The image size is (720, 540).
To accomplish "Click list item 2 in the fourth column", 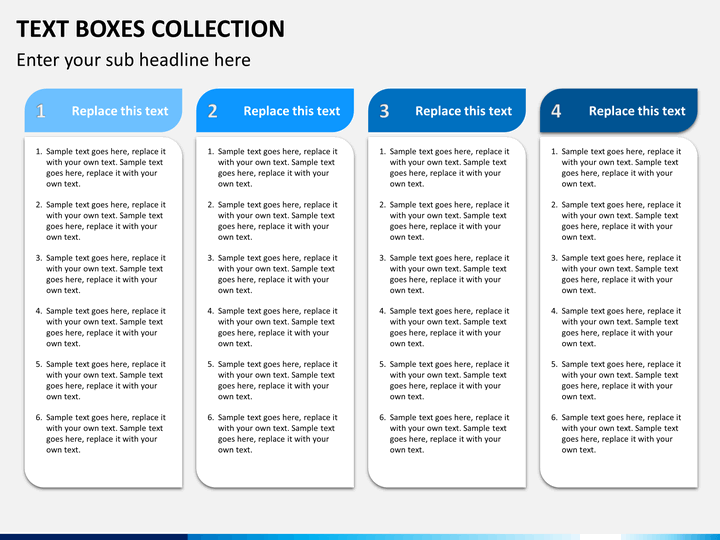I will point(616,221).
